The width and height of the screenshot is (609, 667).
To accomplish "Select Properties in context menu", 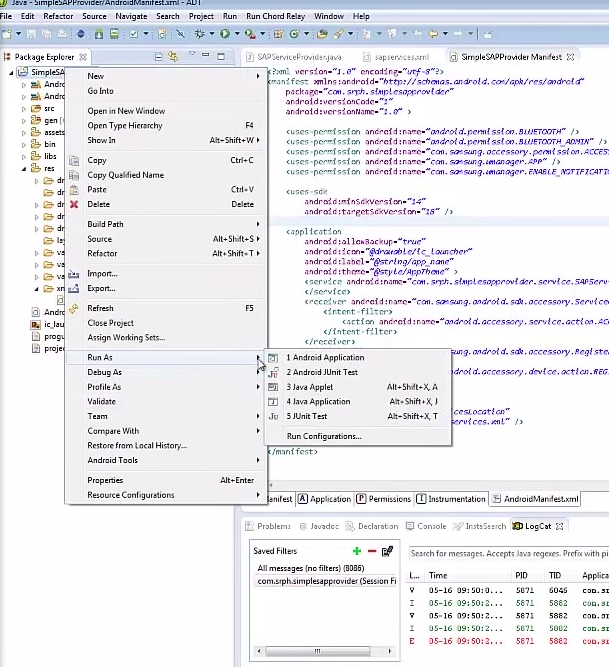I will click(x=166, y=480).
